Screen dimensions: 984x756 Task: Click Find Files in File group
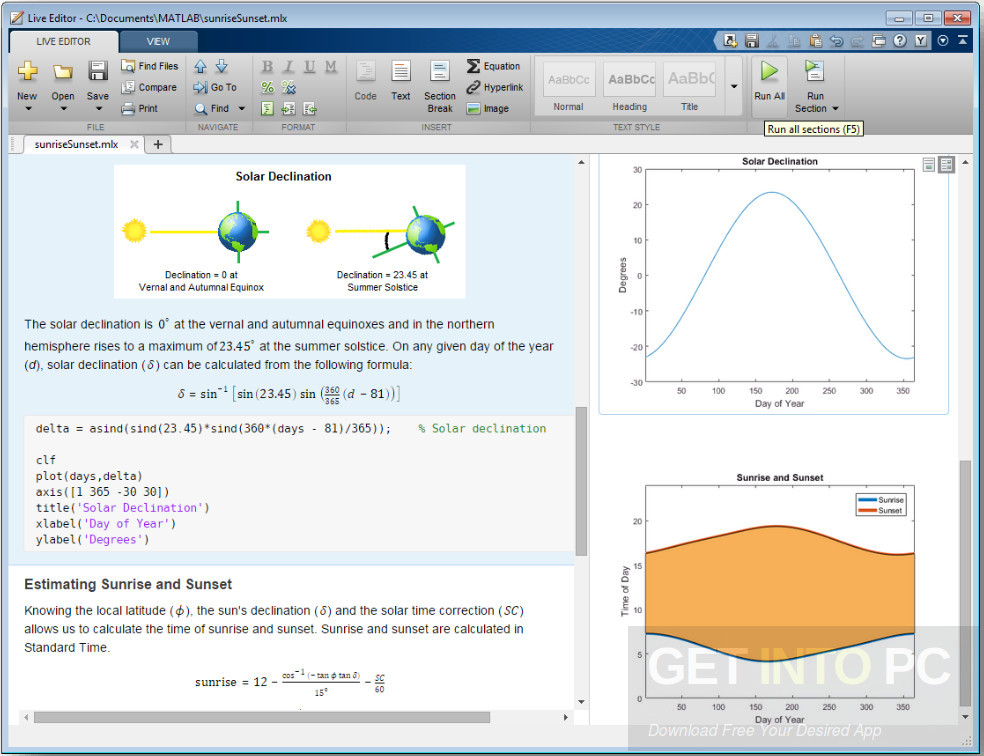click(149, 66)
